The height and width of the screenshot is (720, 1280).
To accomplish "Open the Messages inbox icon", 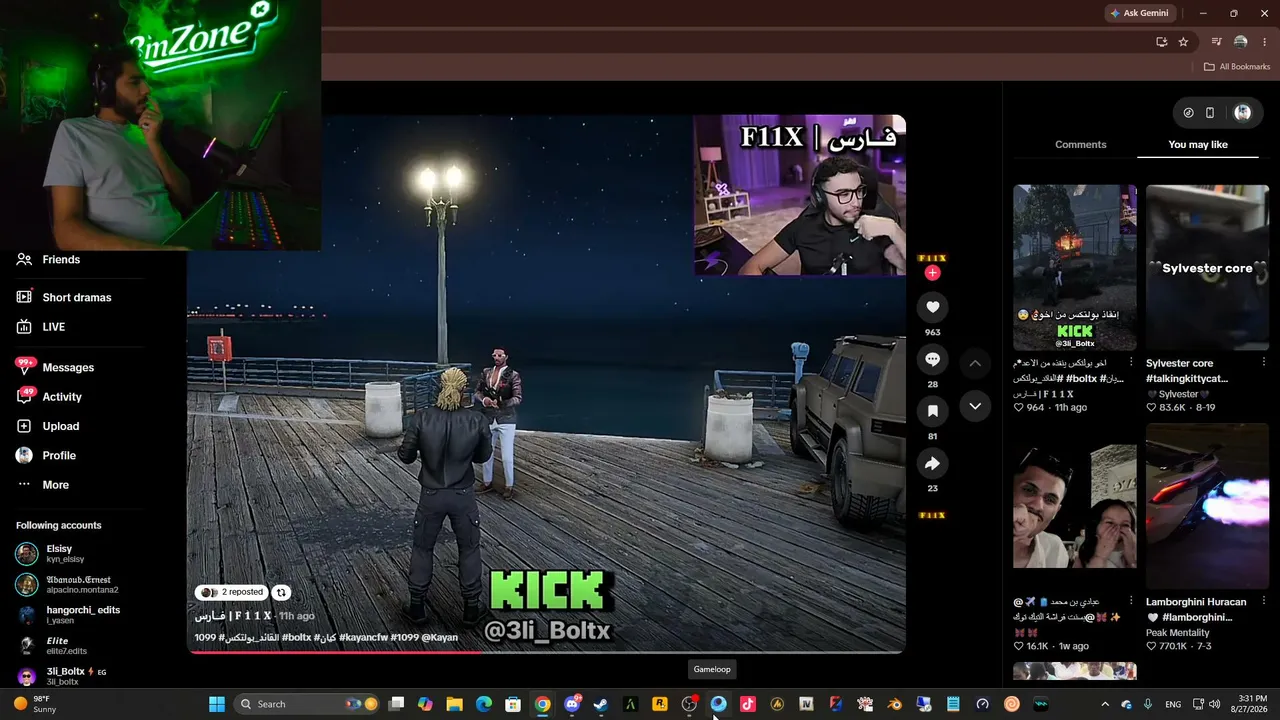I will 24,367.
